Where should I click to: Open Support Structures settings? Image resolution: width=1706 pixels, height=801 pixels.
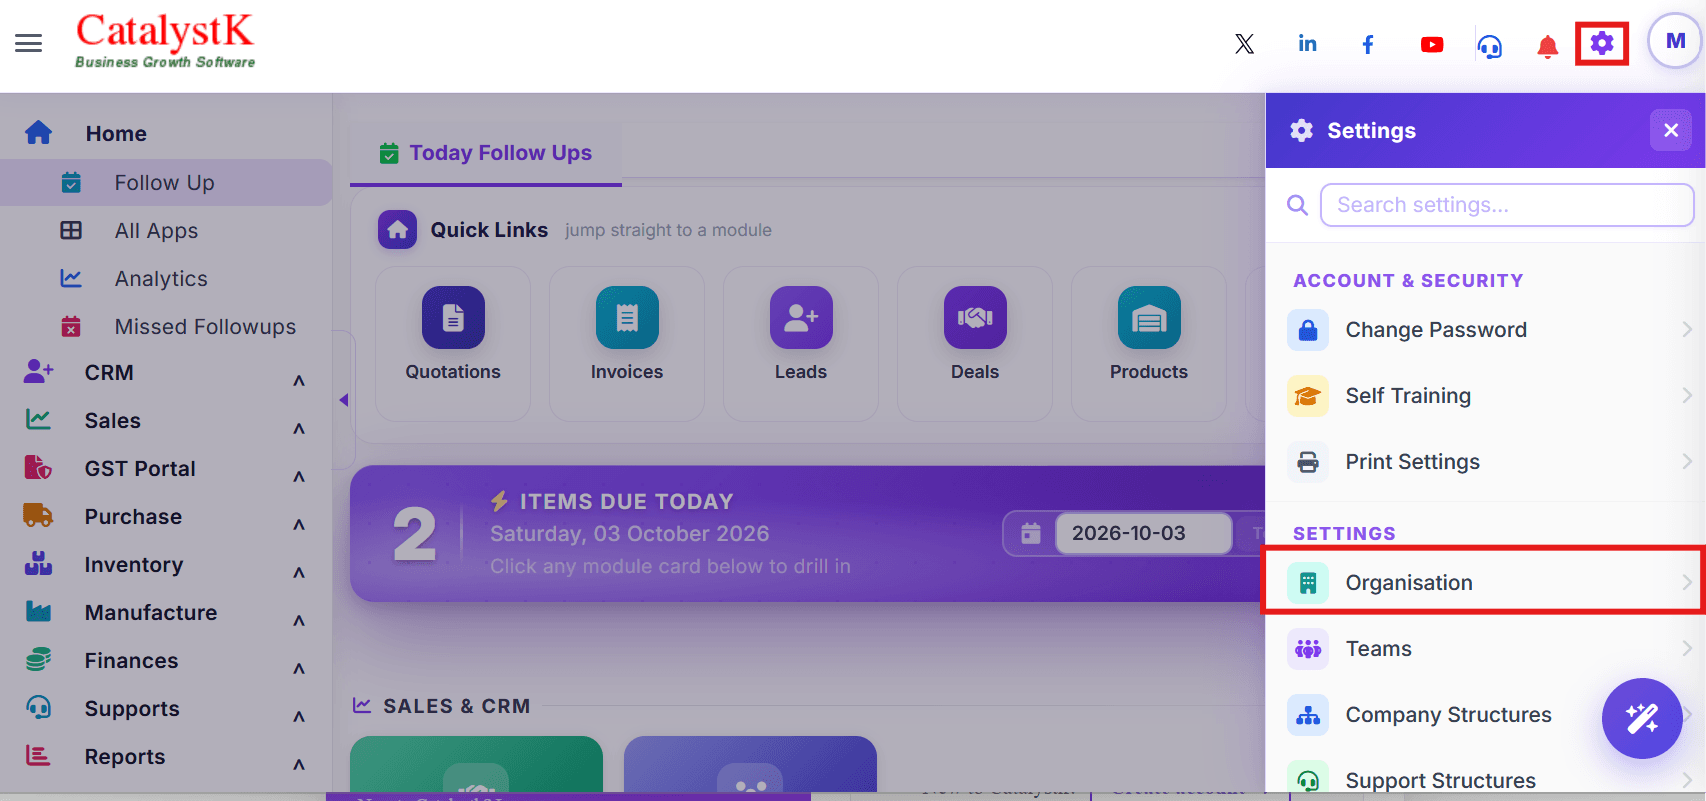click(x=1486, y=780)
